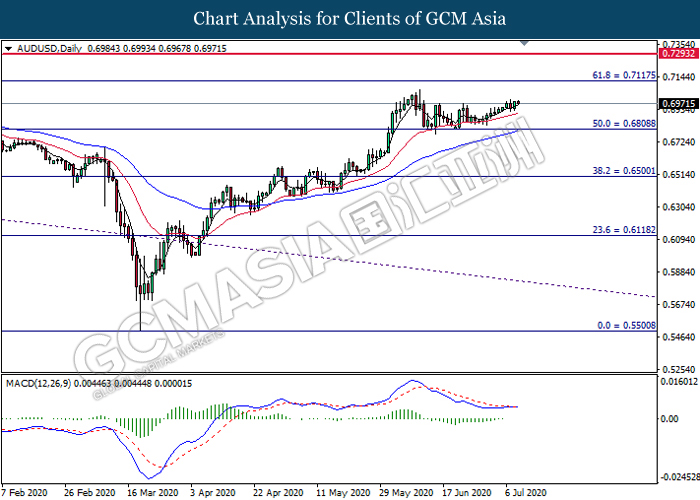This screenshot has width=700, height=500.
Task: Select the 50.0 = 0.68088 Fibonacci label
Action: click(624, 123)
